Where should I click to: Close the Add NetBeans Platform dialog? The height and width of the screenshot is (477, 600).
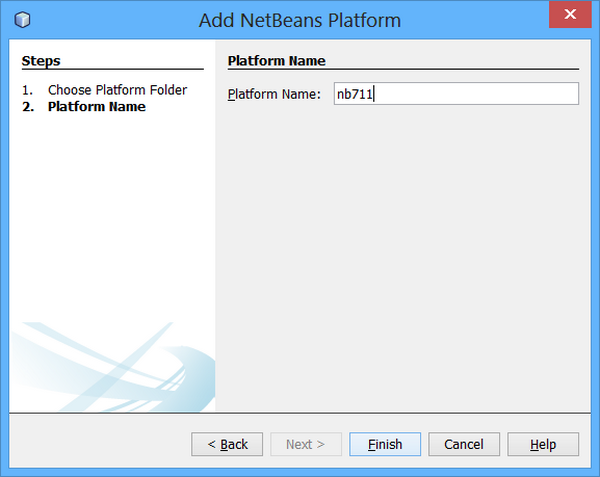point(570,14)
